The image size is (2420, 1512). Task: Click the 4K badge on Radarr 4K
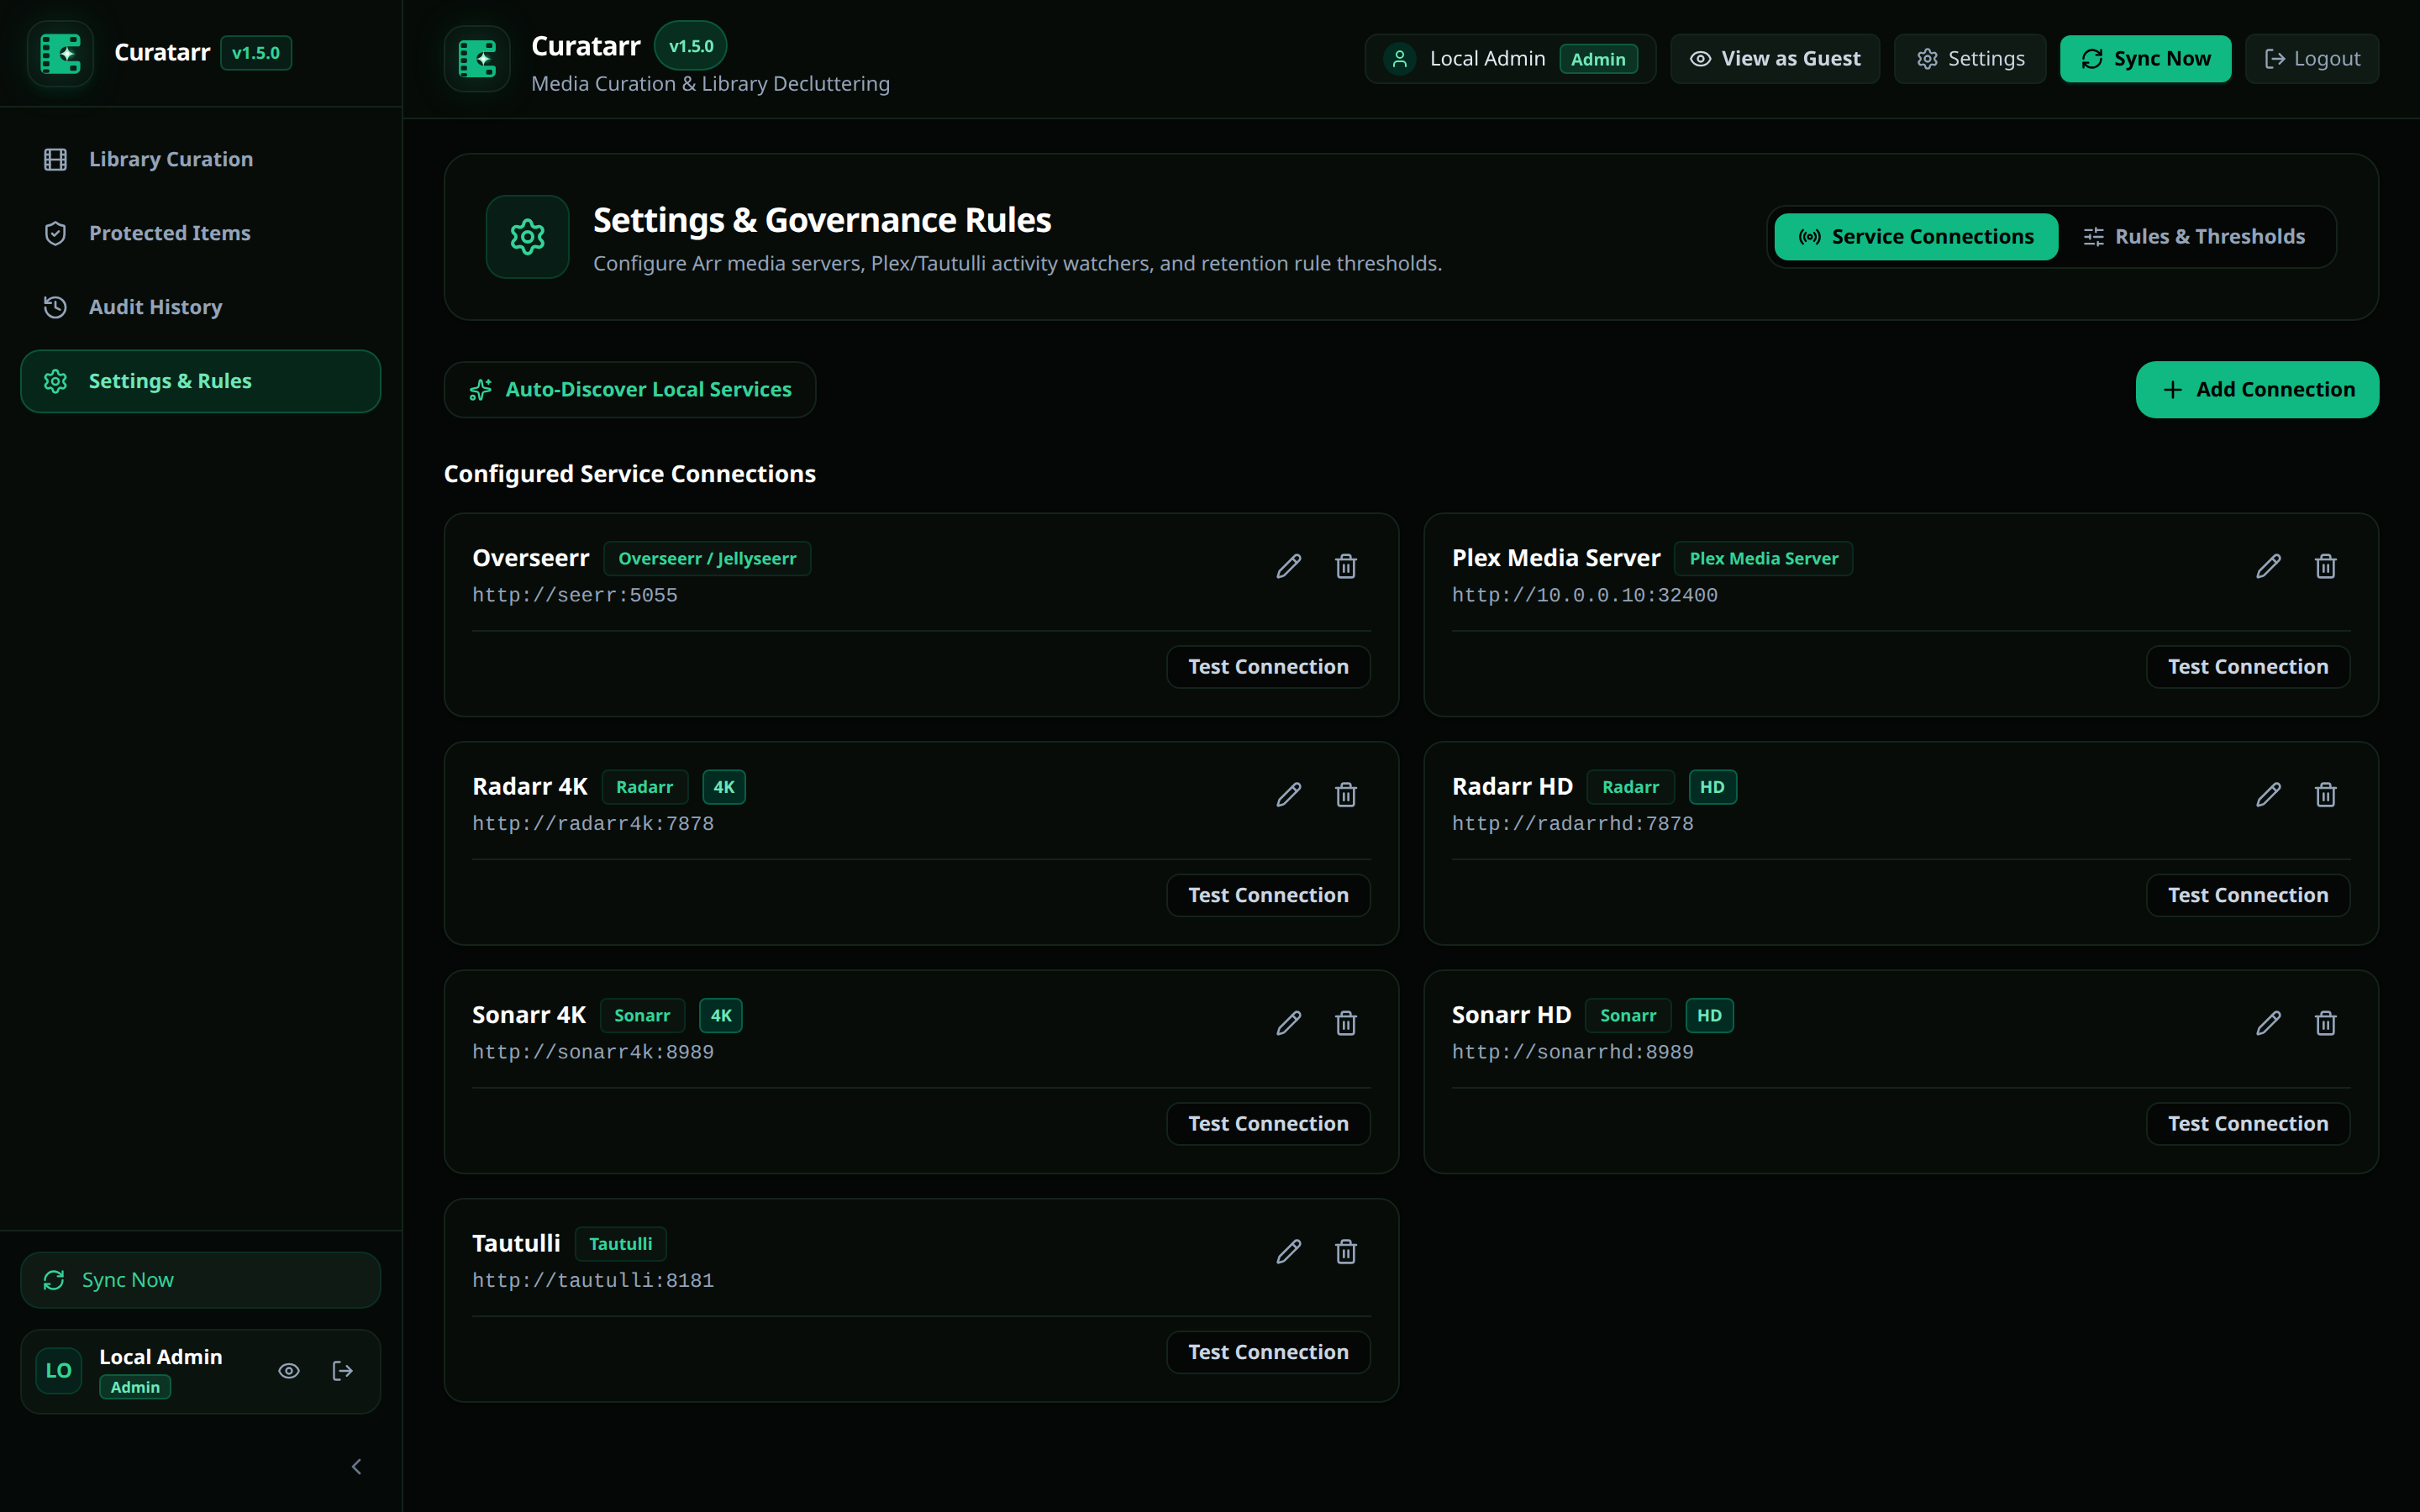point(724,787)
